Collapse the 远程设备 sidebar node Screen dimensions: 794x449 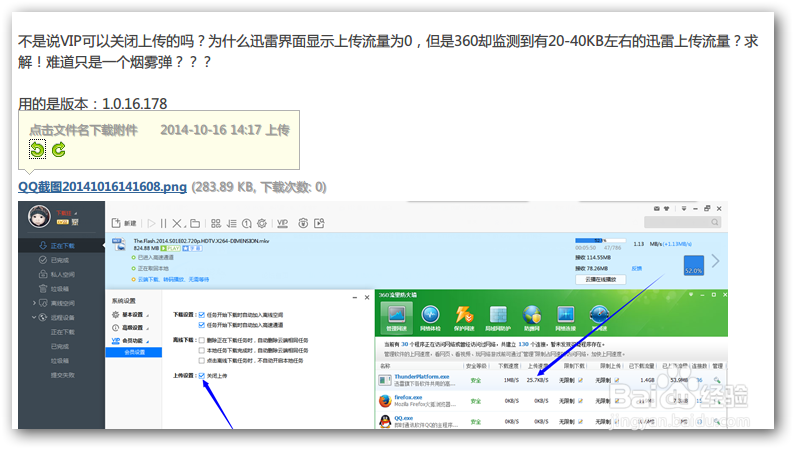[34, 317]
